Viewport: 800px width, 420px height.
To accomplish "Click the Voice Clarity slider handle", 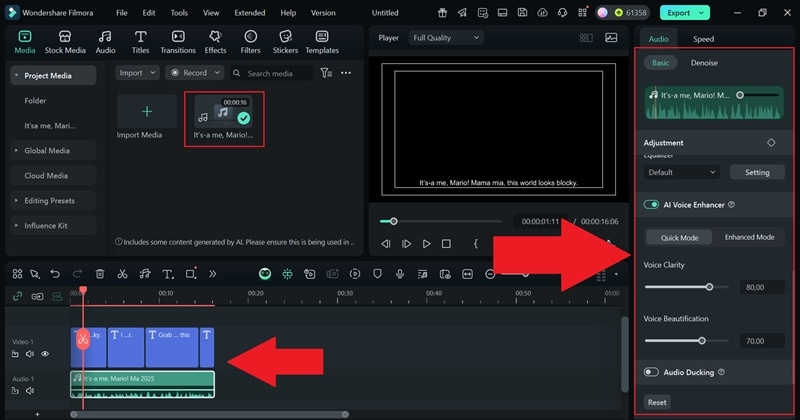I will pyautogui.click(x=709, y=287).
